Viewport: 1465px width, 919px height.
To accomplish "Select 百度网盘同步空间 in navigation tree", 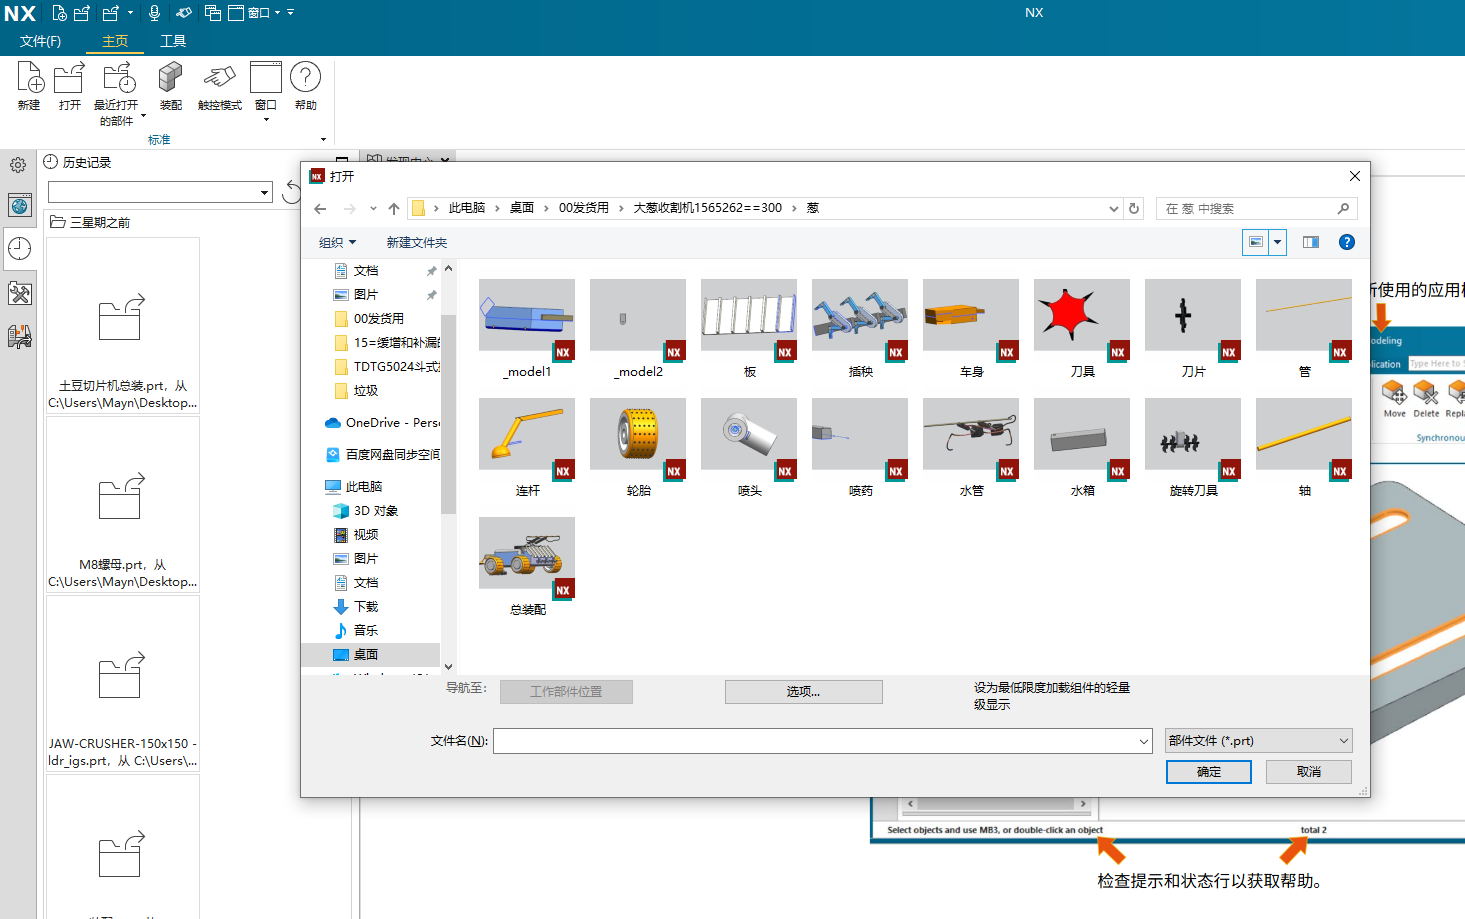I will point(381,455).
